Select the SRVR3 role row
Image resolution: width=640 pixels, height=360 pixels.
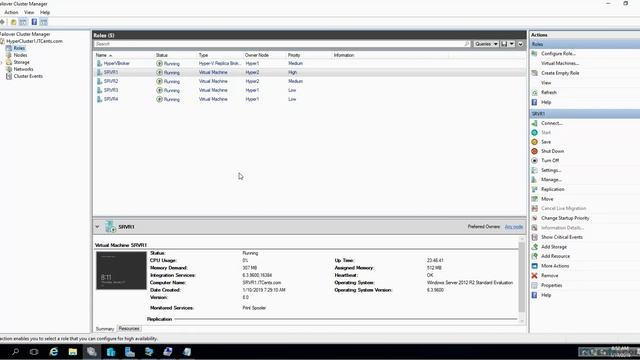click(x=309, y=90)
